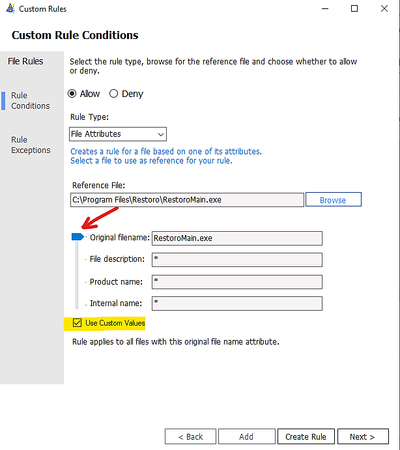
Task: Click the File description input field
Action: pos(237,260)
